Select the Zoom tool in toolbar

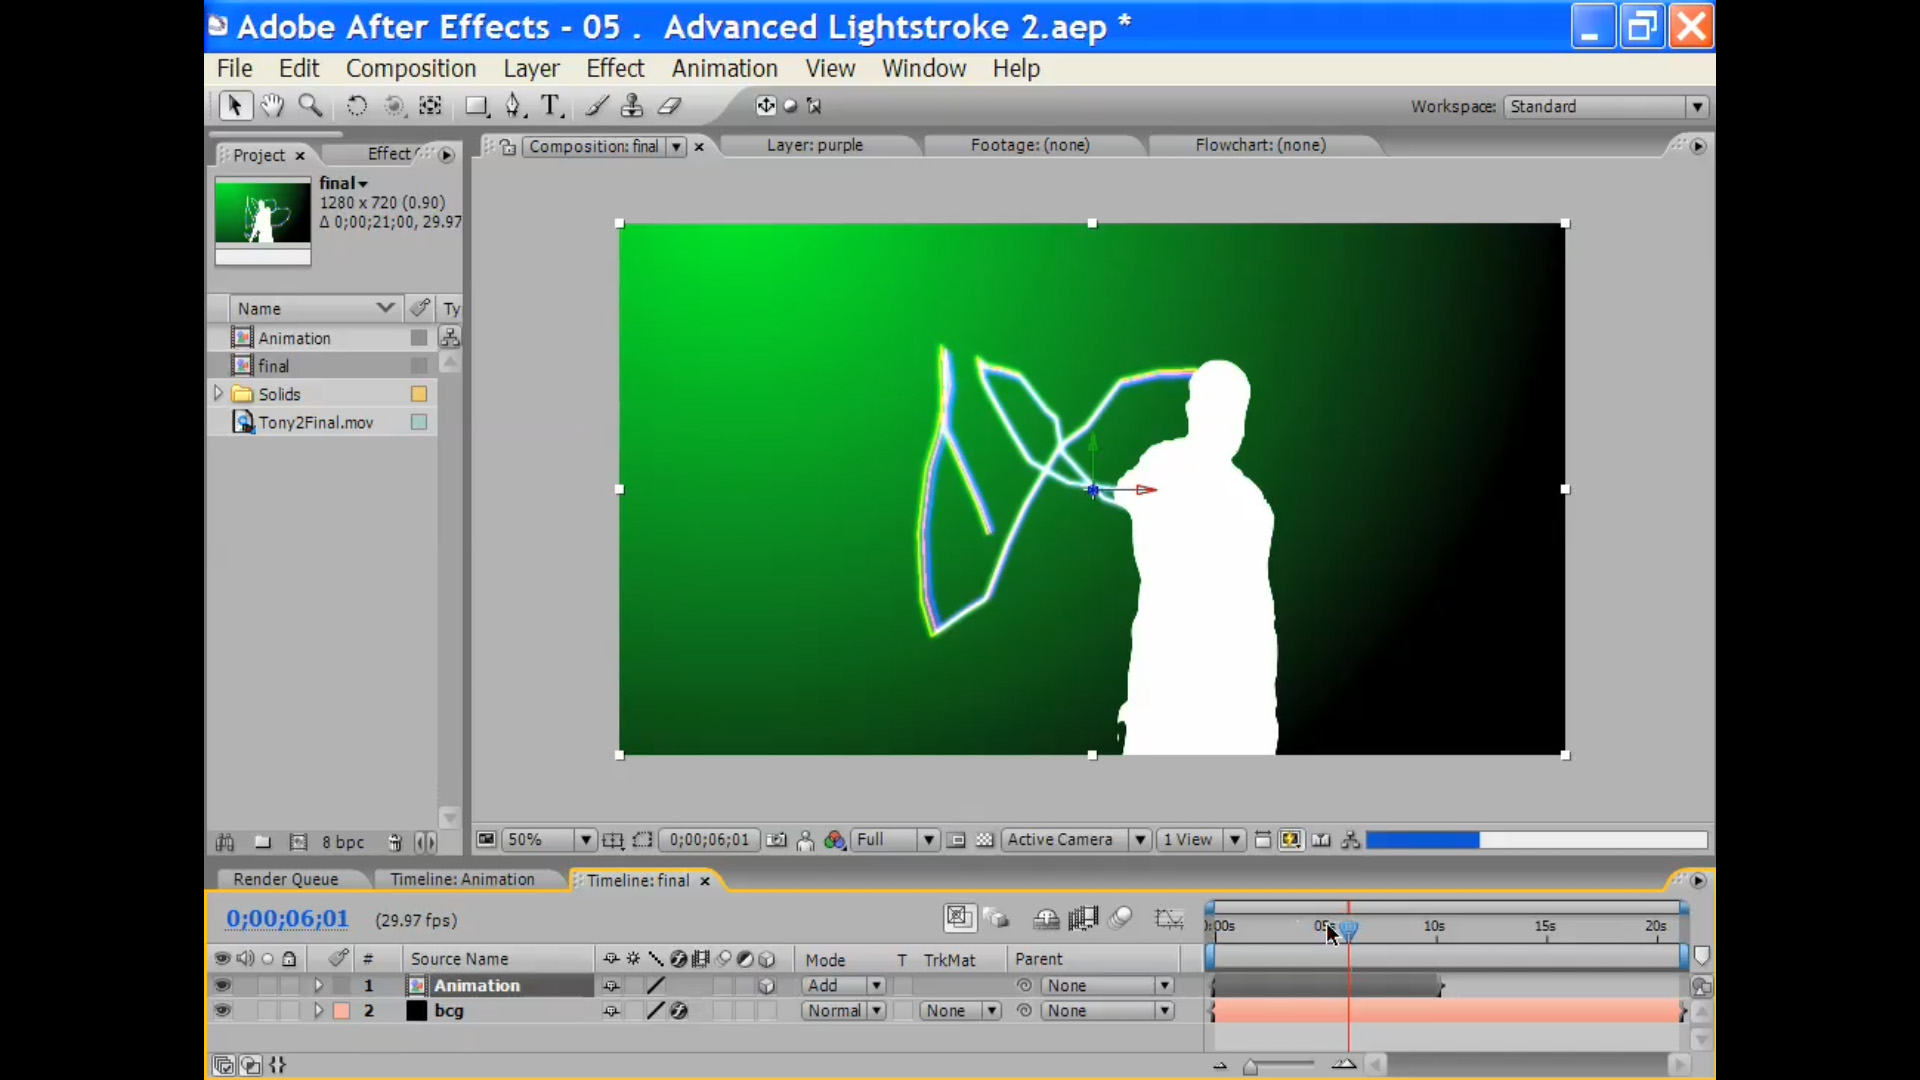[x=311, y=105]
